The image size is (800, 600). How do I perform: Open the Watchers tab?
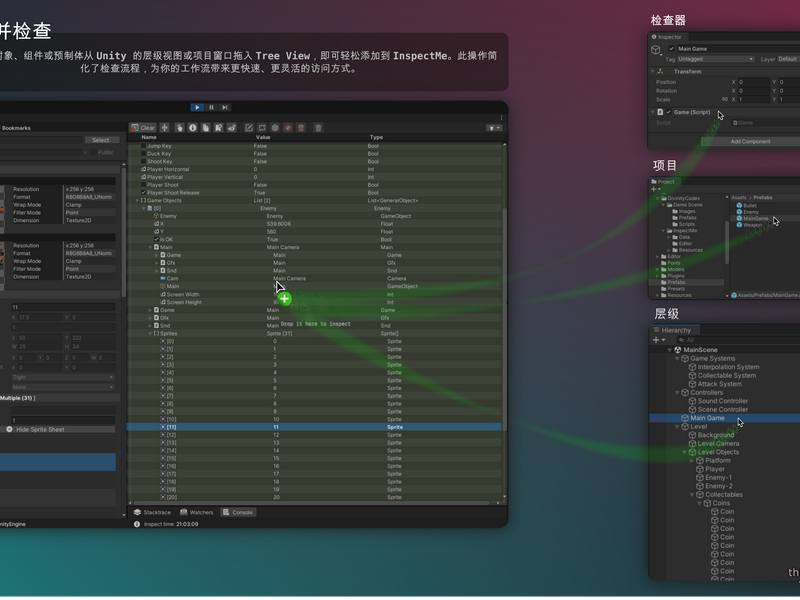(x=196, y=513)
